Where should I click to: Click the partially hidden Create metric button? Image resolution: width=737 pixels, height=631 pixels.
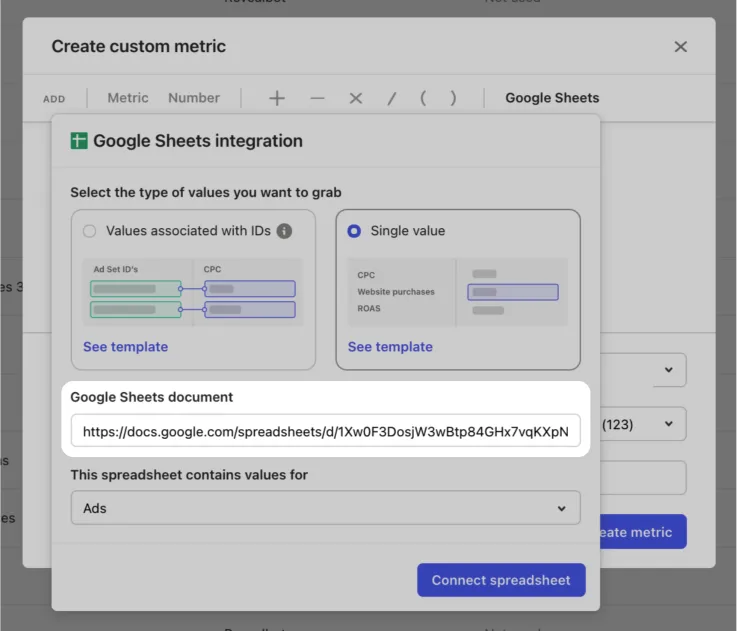point(643,532)
